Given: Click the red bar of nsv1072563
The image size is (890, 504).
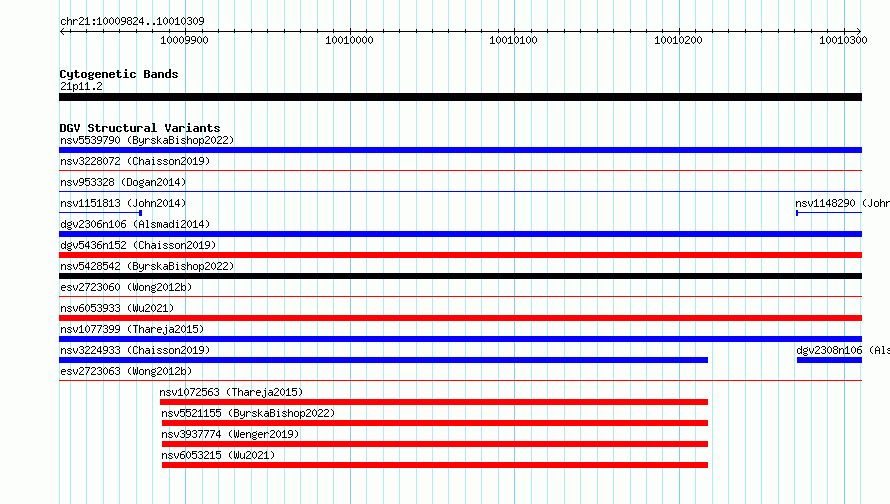Looking at the screenshot, I should click(434, 402).
